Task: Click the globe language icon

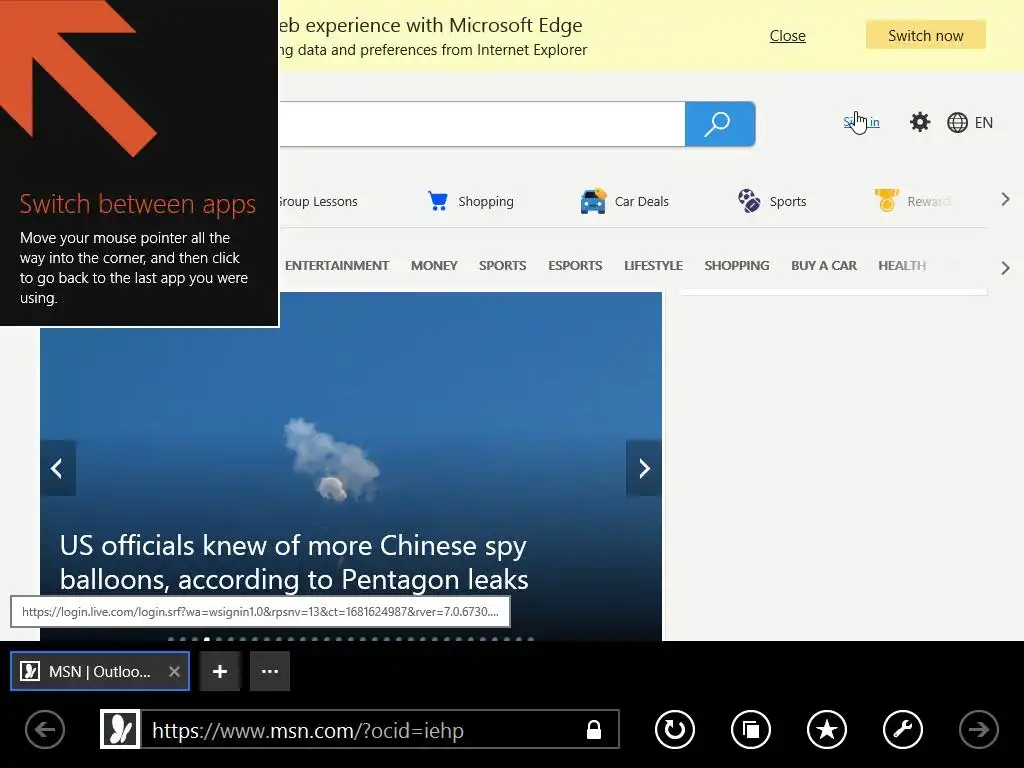Action: 957,123
